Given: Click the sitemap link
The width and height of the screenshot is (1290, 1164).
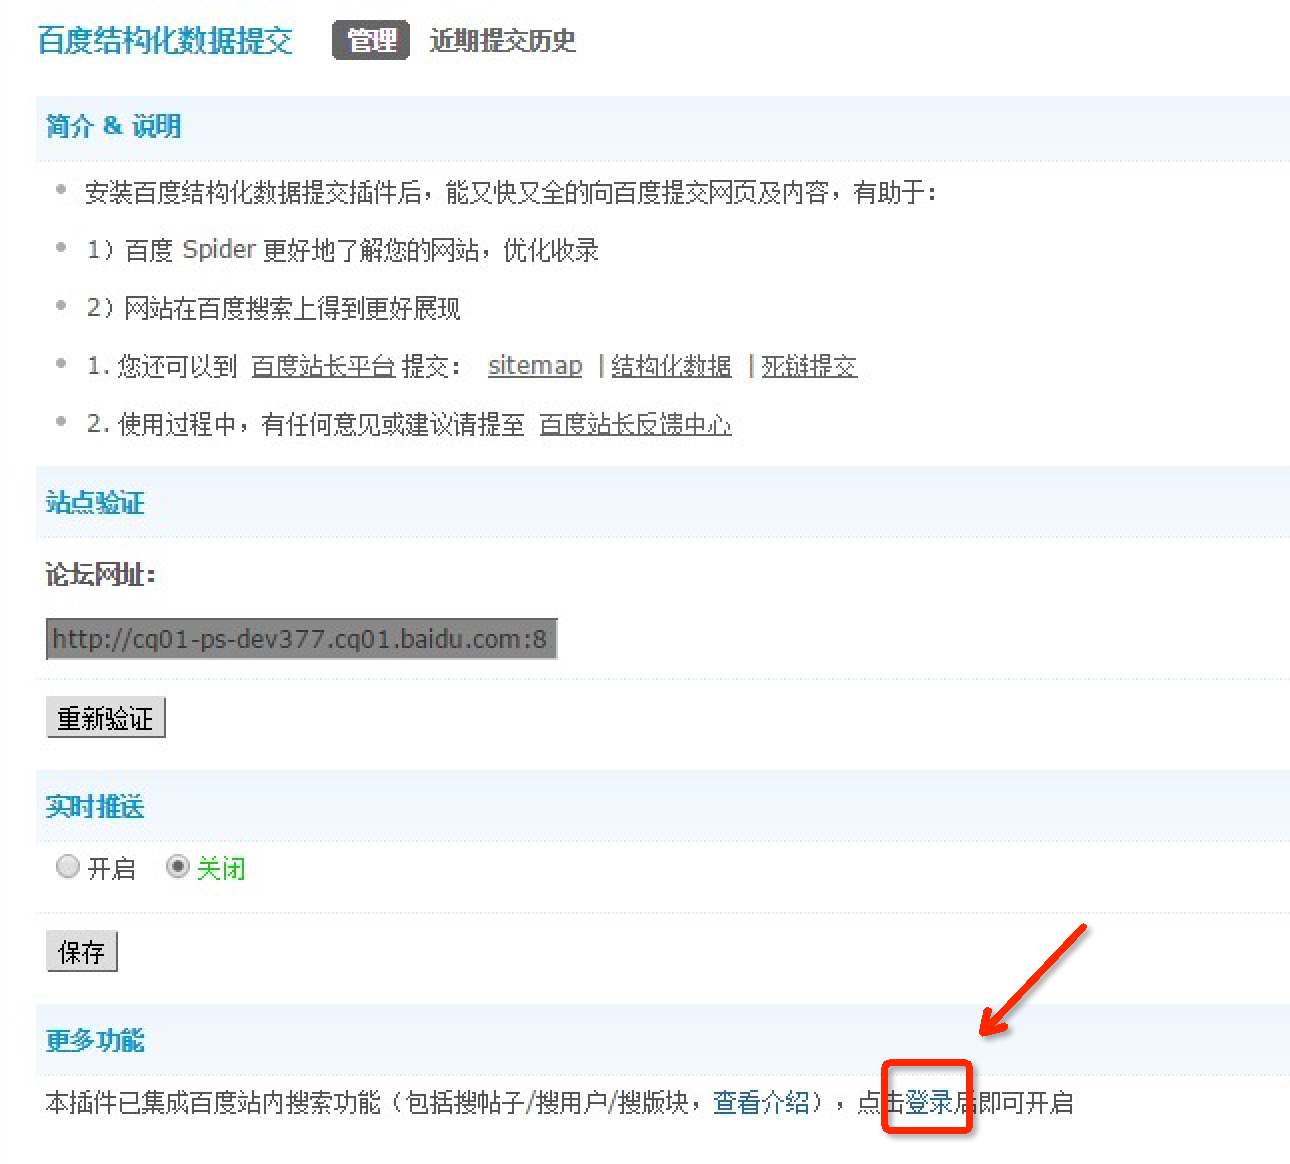Looking at the screenshot, I should click(535, 366).
